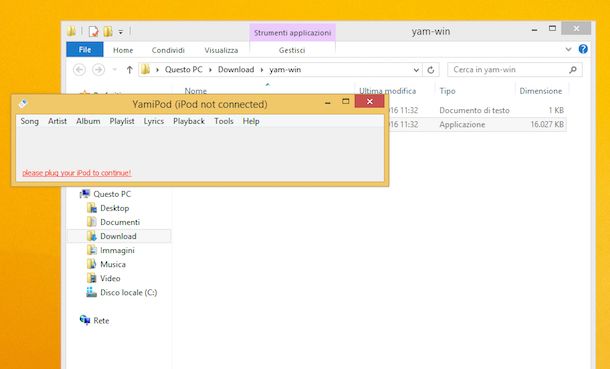Select 'Download' in the address breadcrumb
Image resolution: width=610 pixels, height=369 pixels.
pyautogui.click(x=236, y=70)
